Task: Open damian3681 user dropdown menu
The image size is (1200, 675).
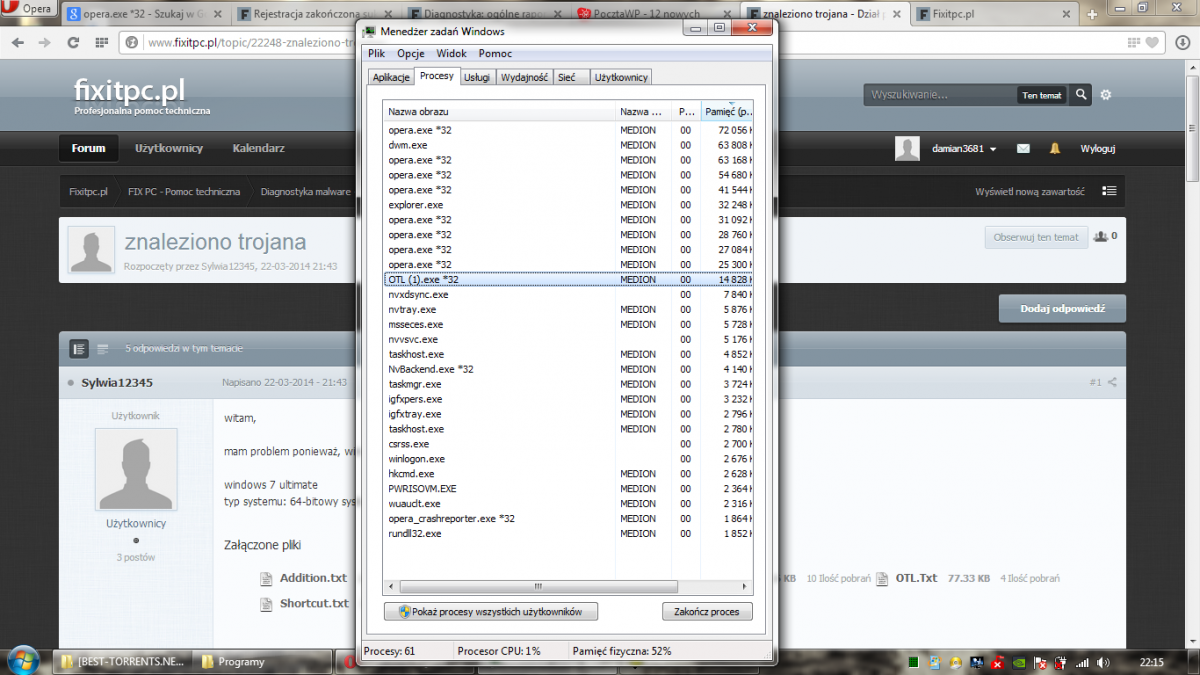Action: [963, 149]
